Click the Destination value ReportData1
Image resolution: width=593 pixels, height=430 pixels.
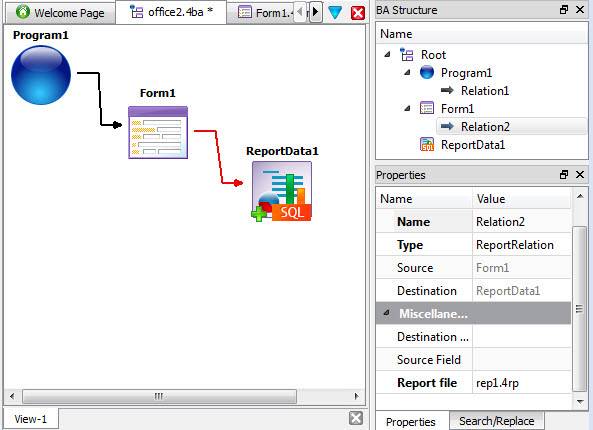tap(522, 291)
